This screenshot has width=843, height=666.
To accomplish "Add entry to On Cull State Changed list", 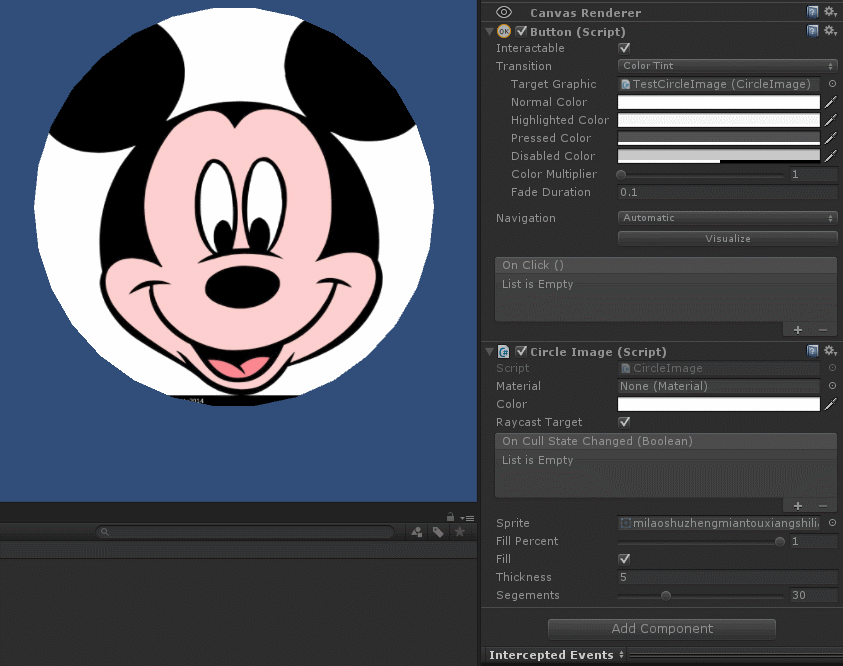I will tap(798, 506).
